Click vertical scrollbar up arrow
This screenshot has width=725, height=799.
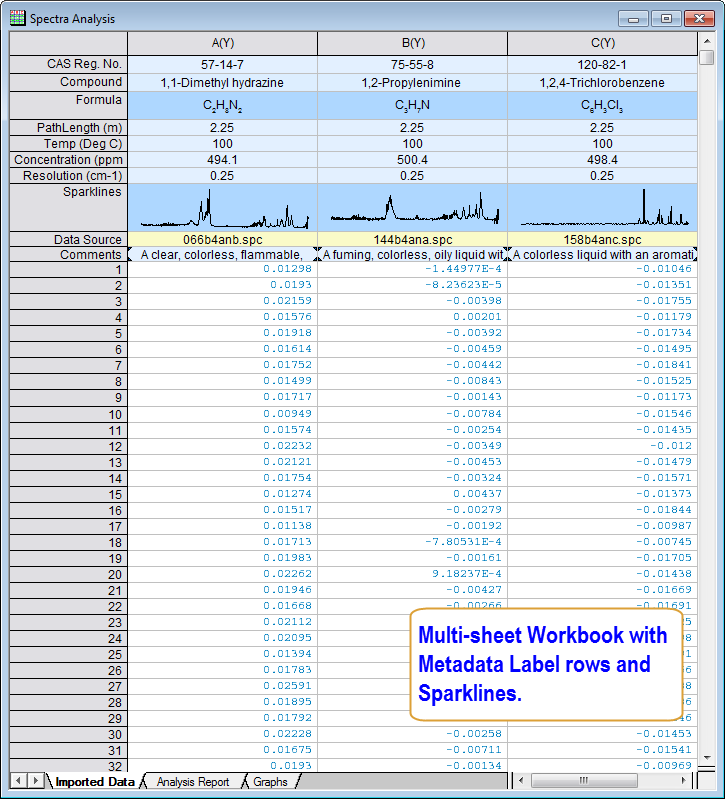[707, 39]
